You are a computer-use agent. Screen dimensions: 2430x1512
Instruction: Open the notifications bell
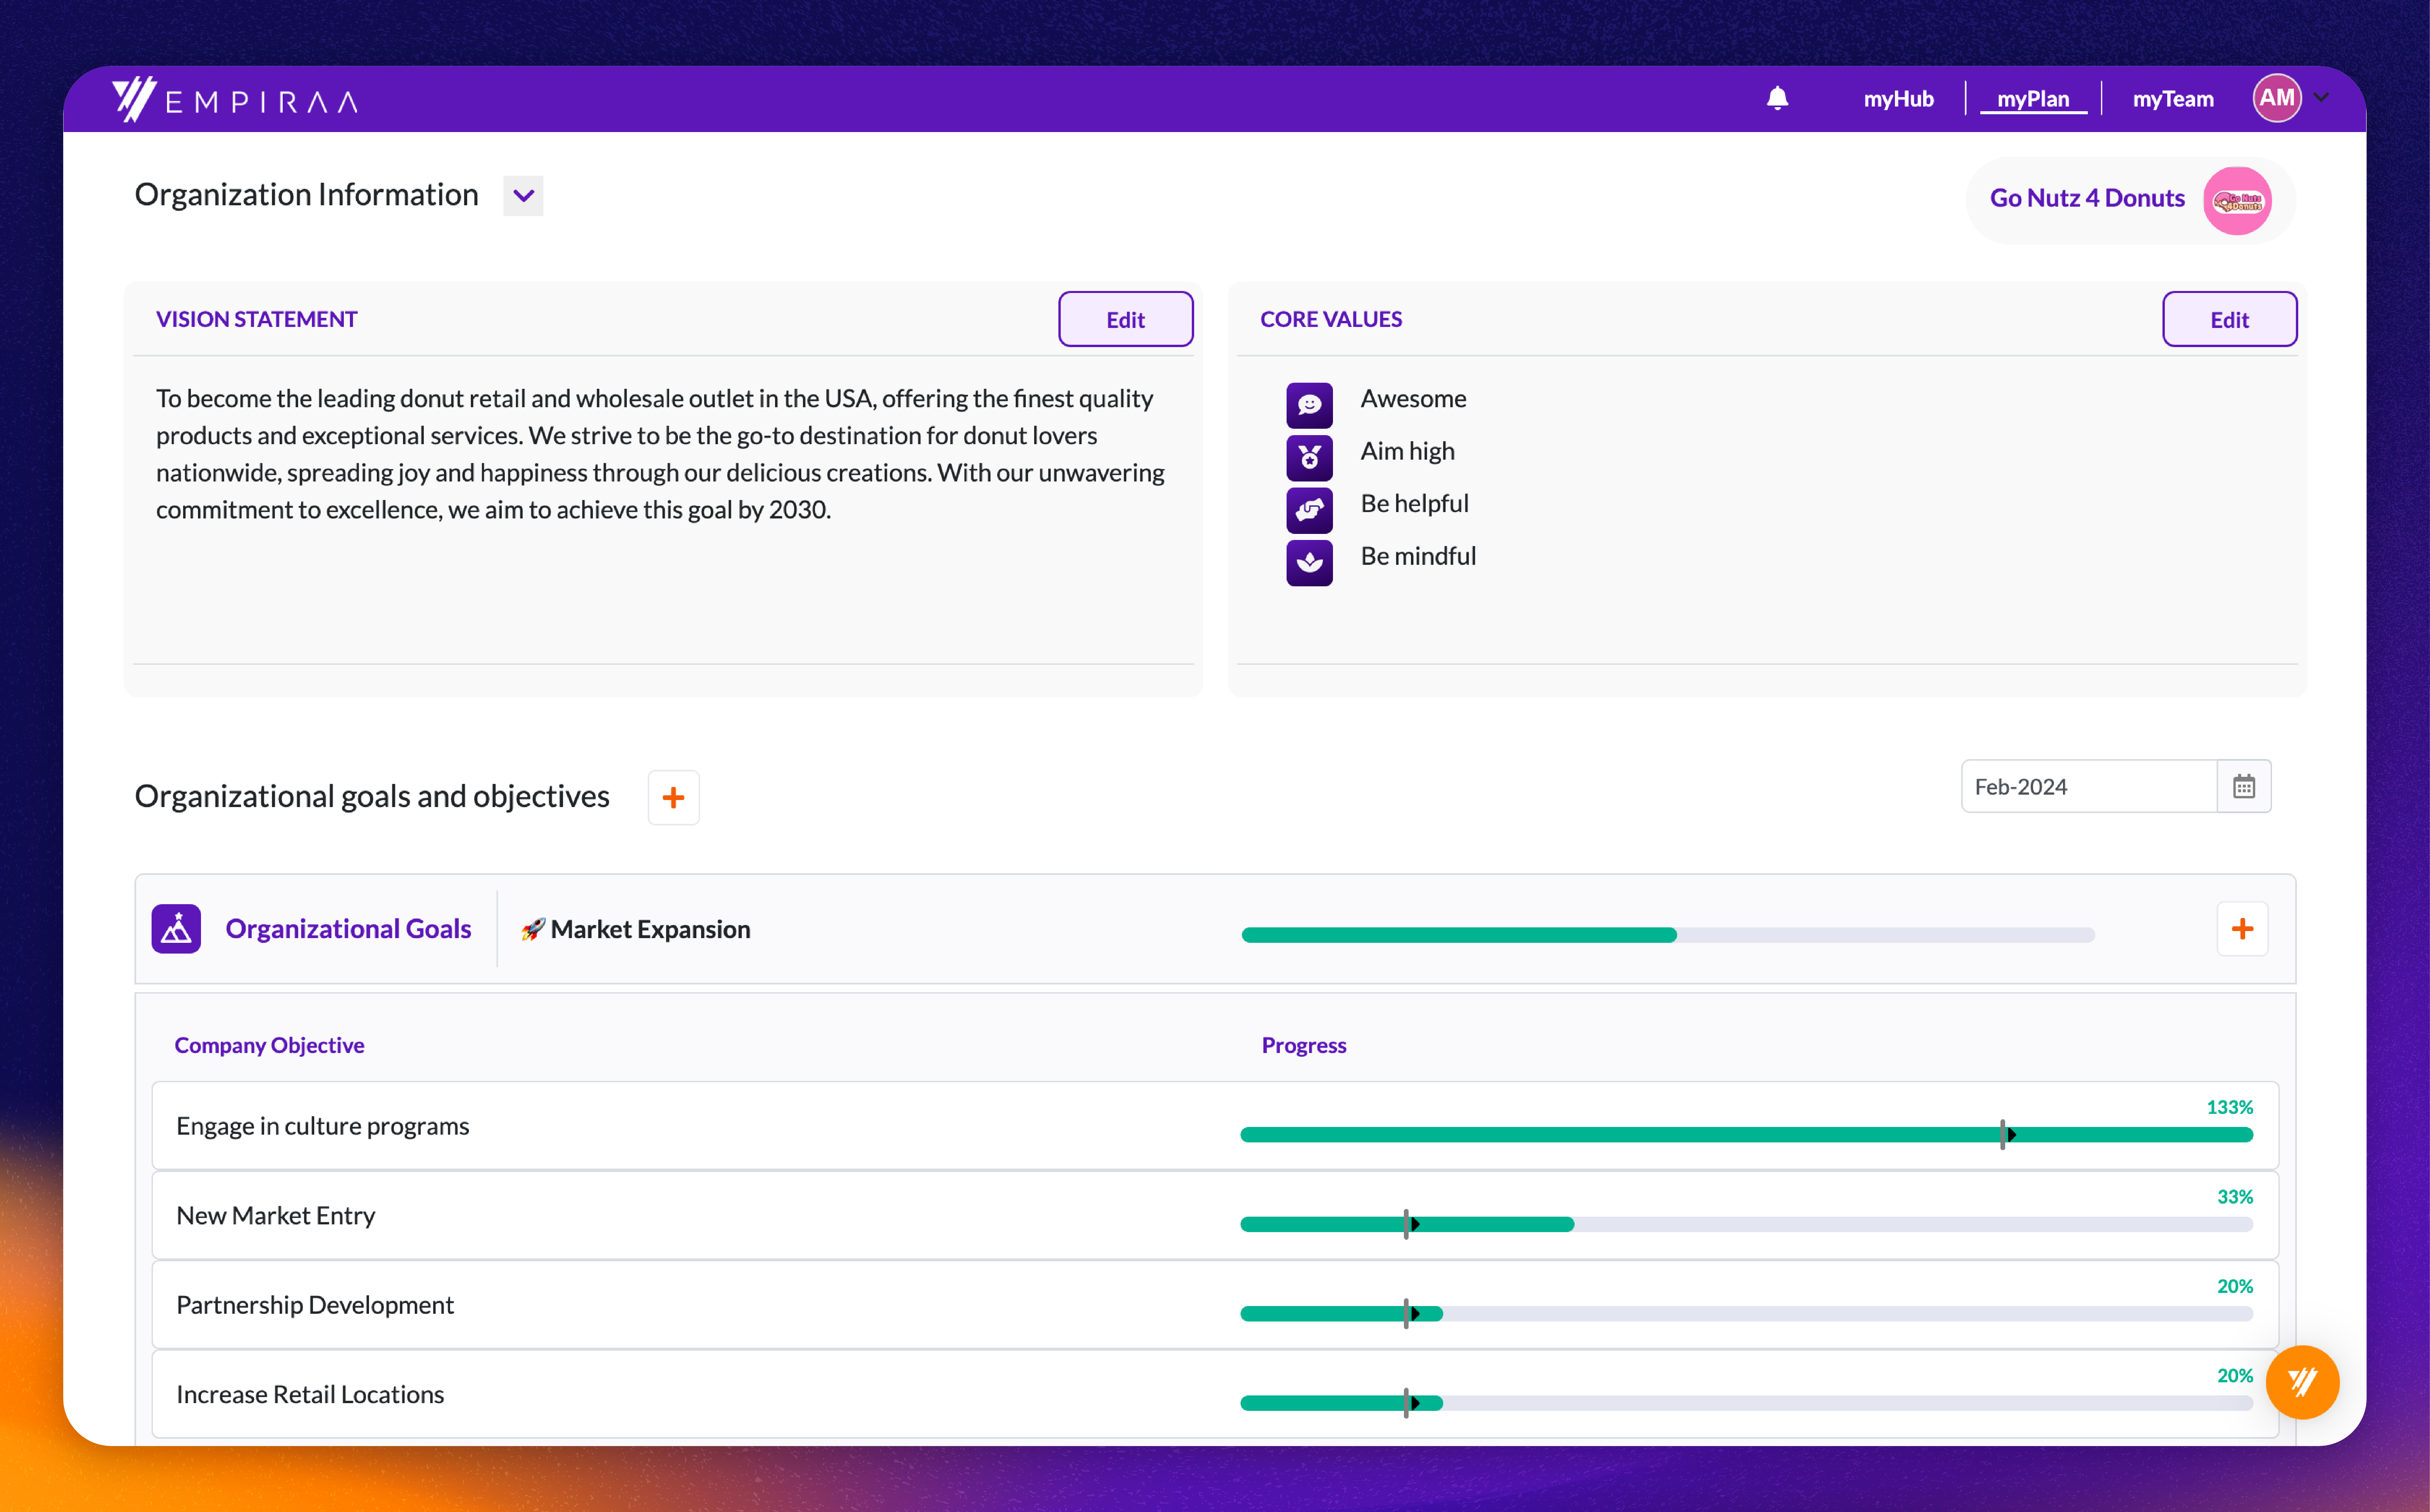click(1777, 98)
